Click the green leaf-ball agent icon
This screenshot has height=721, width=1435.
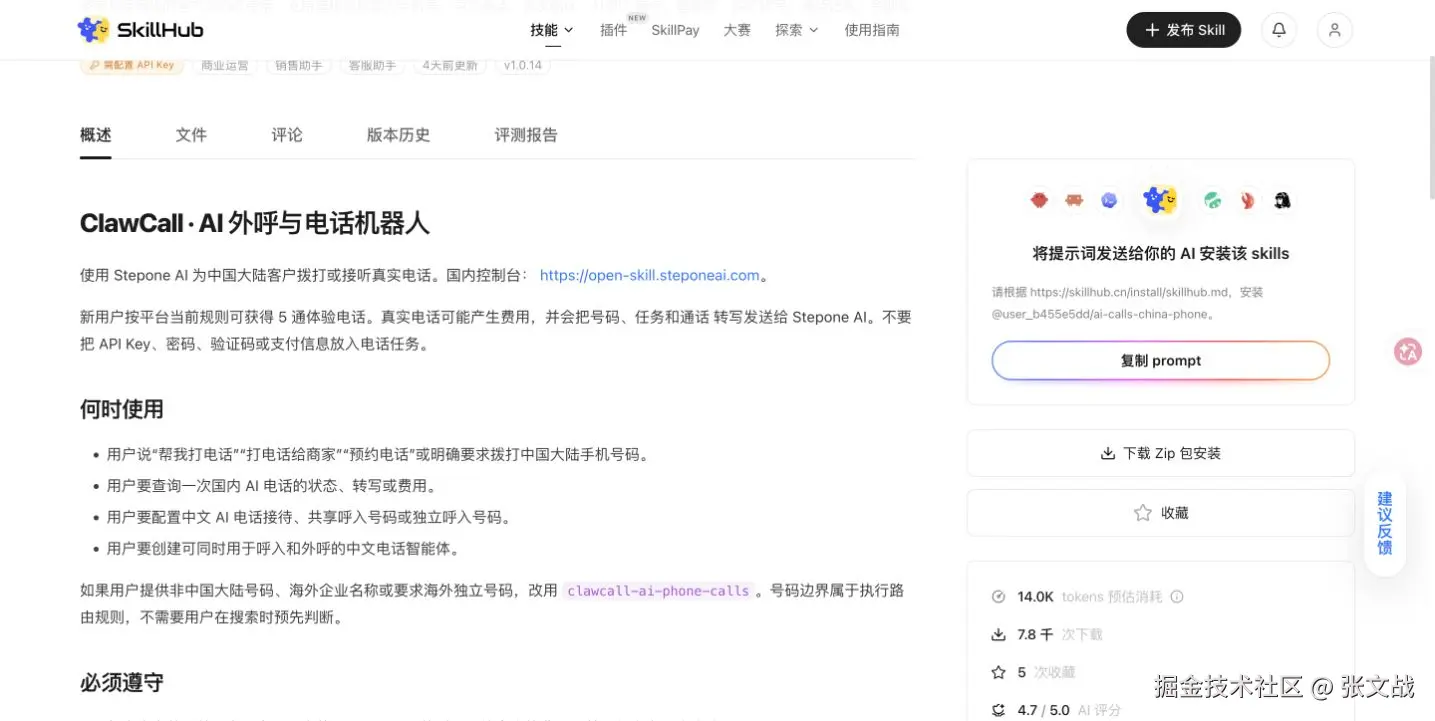click(1212, 200)
